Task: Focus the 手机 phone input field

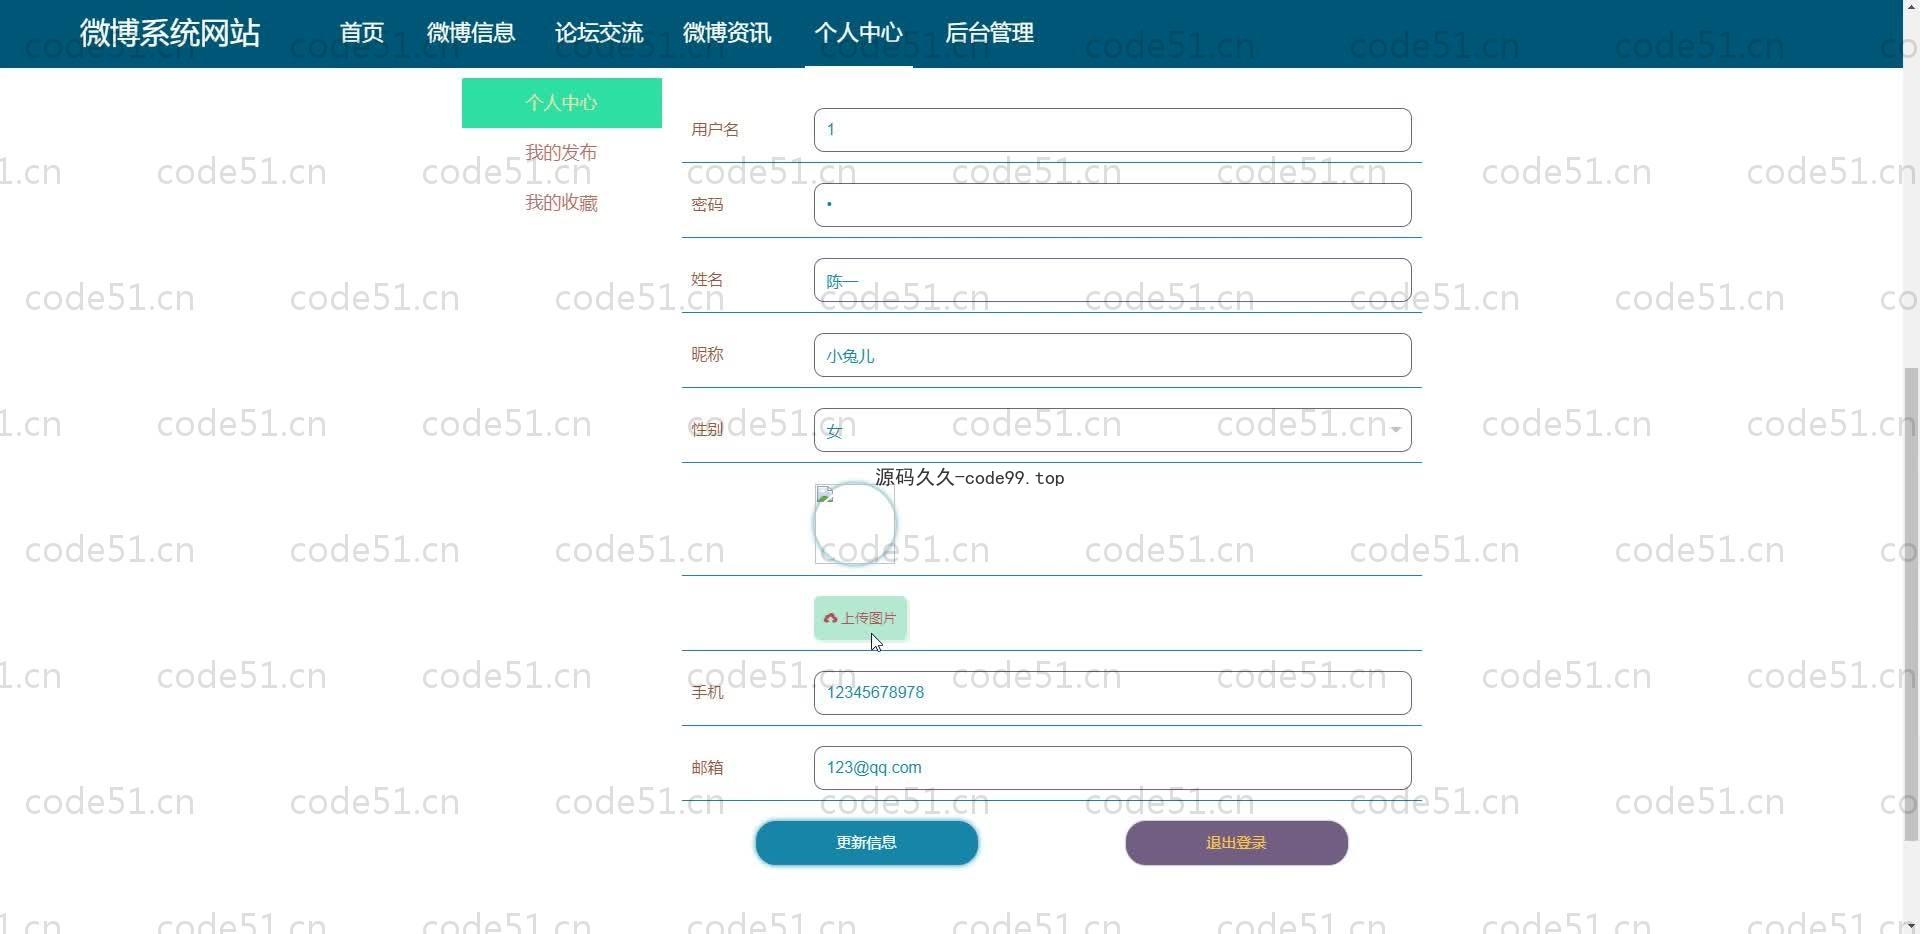Action: coord(1112,693)
